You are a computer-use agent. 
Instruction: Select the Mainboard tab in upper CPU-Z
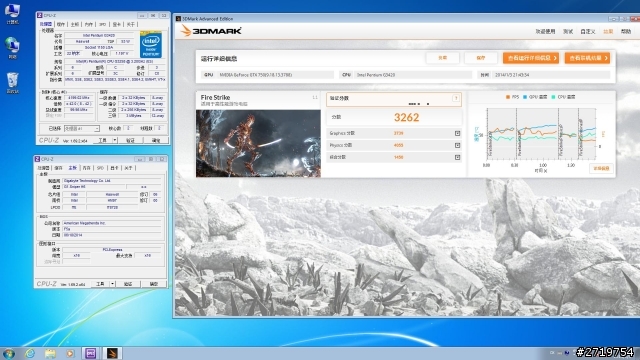[75, 24]
